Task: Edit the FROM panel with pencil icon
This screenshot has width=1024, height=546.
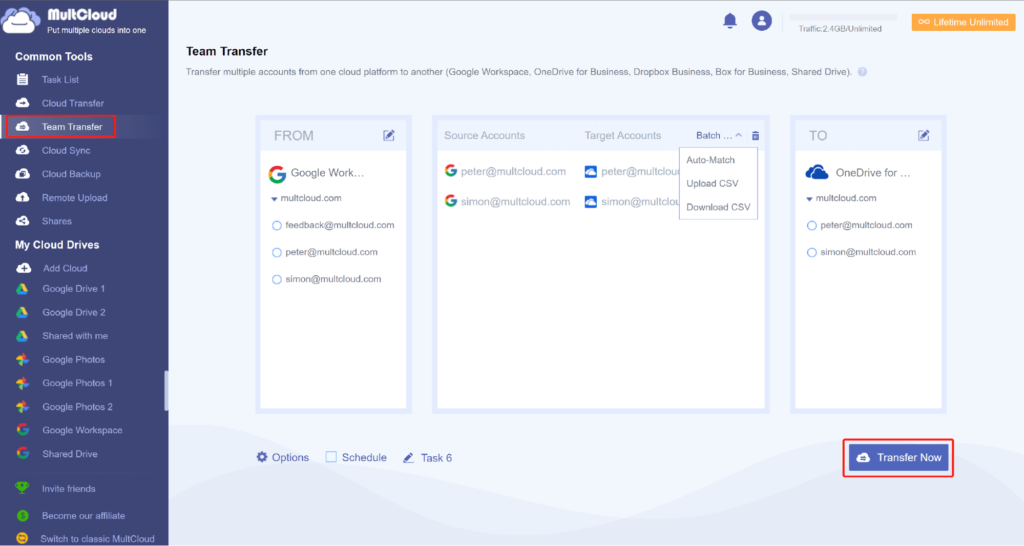Action: (389, 135)
